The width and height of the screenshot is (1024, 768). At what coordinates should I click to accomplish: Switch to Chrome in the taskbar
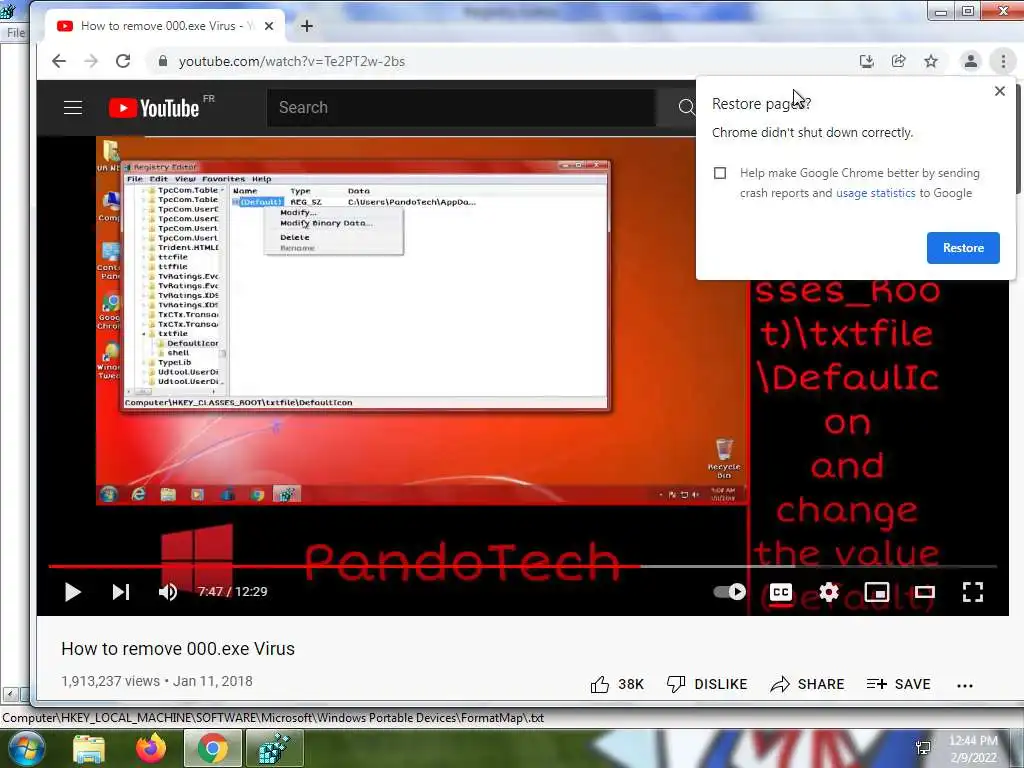coord(212,748)
